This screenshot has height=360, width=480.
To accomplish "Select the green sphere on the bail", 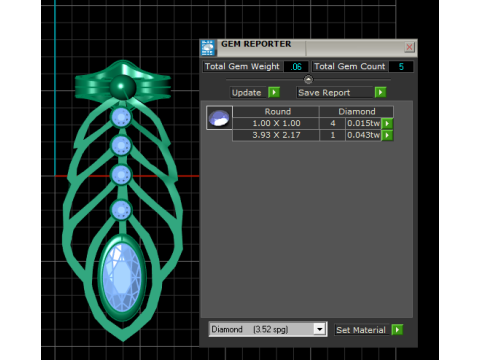I will coord(123,87).
